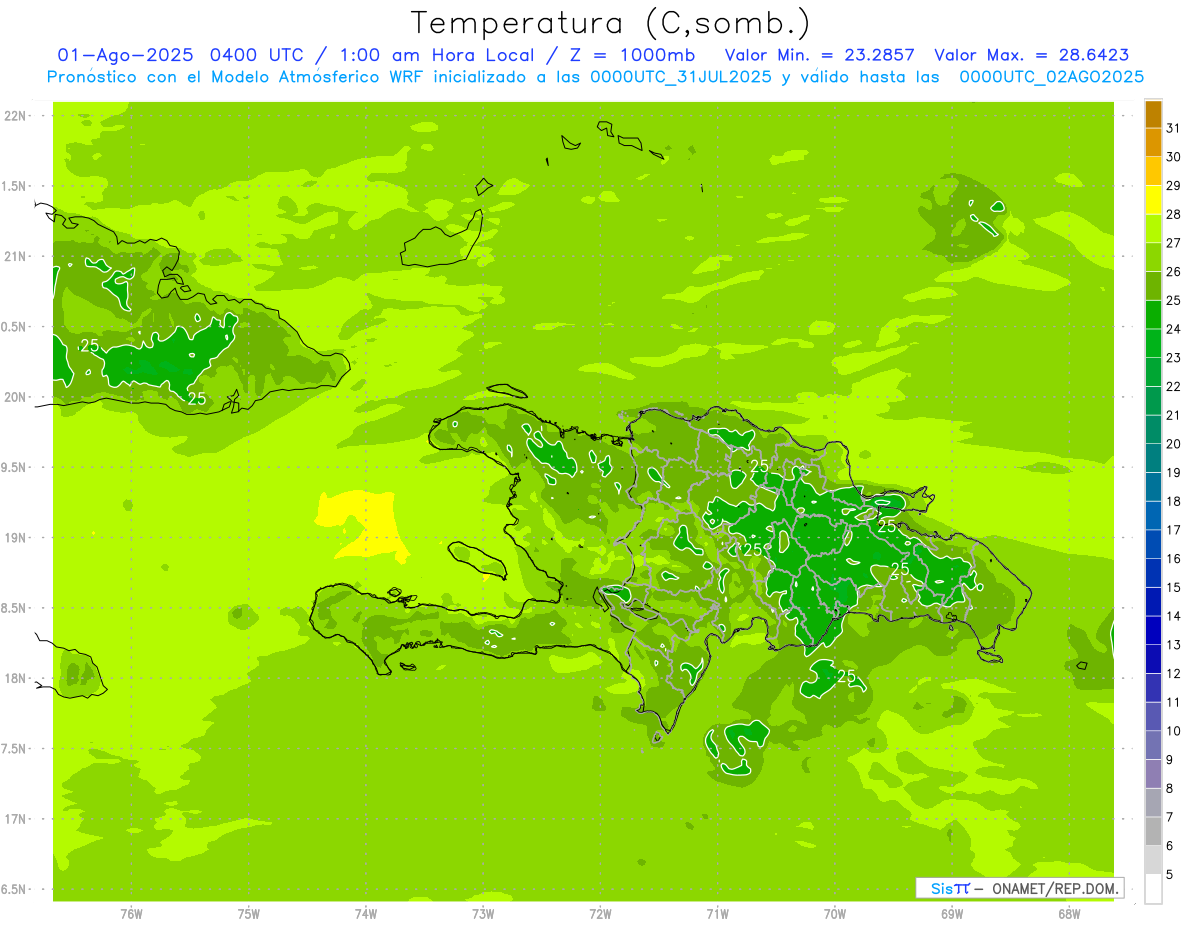Click the brown colorbar swatch above 31
The height and width of the screenshot is (927, 1200).
point(1153,114)
